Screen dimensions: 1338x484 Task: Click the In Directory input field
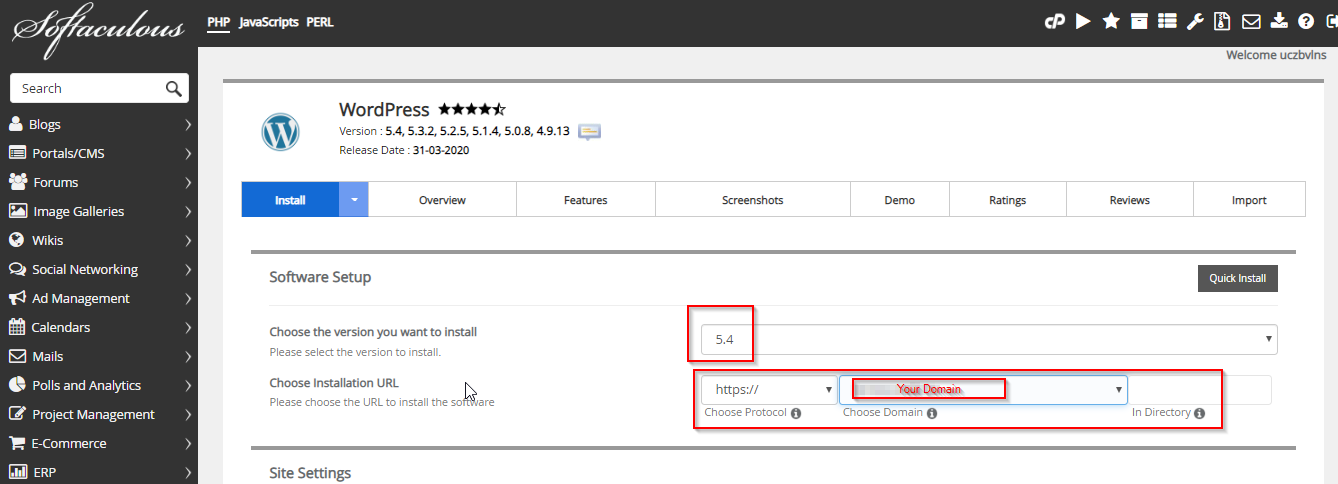point(1200,390)
